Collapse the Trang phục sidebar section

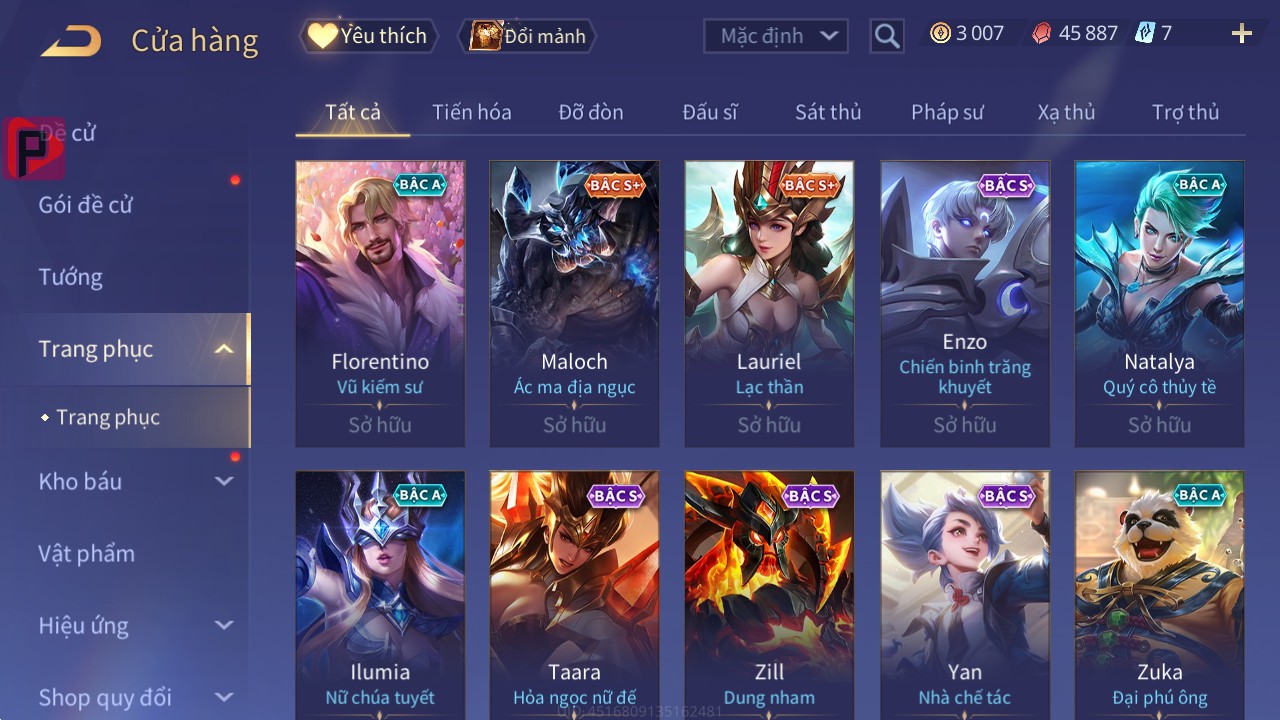click(224, 349)
